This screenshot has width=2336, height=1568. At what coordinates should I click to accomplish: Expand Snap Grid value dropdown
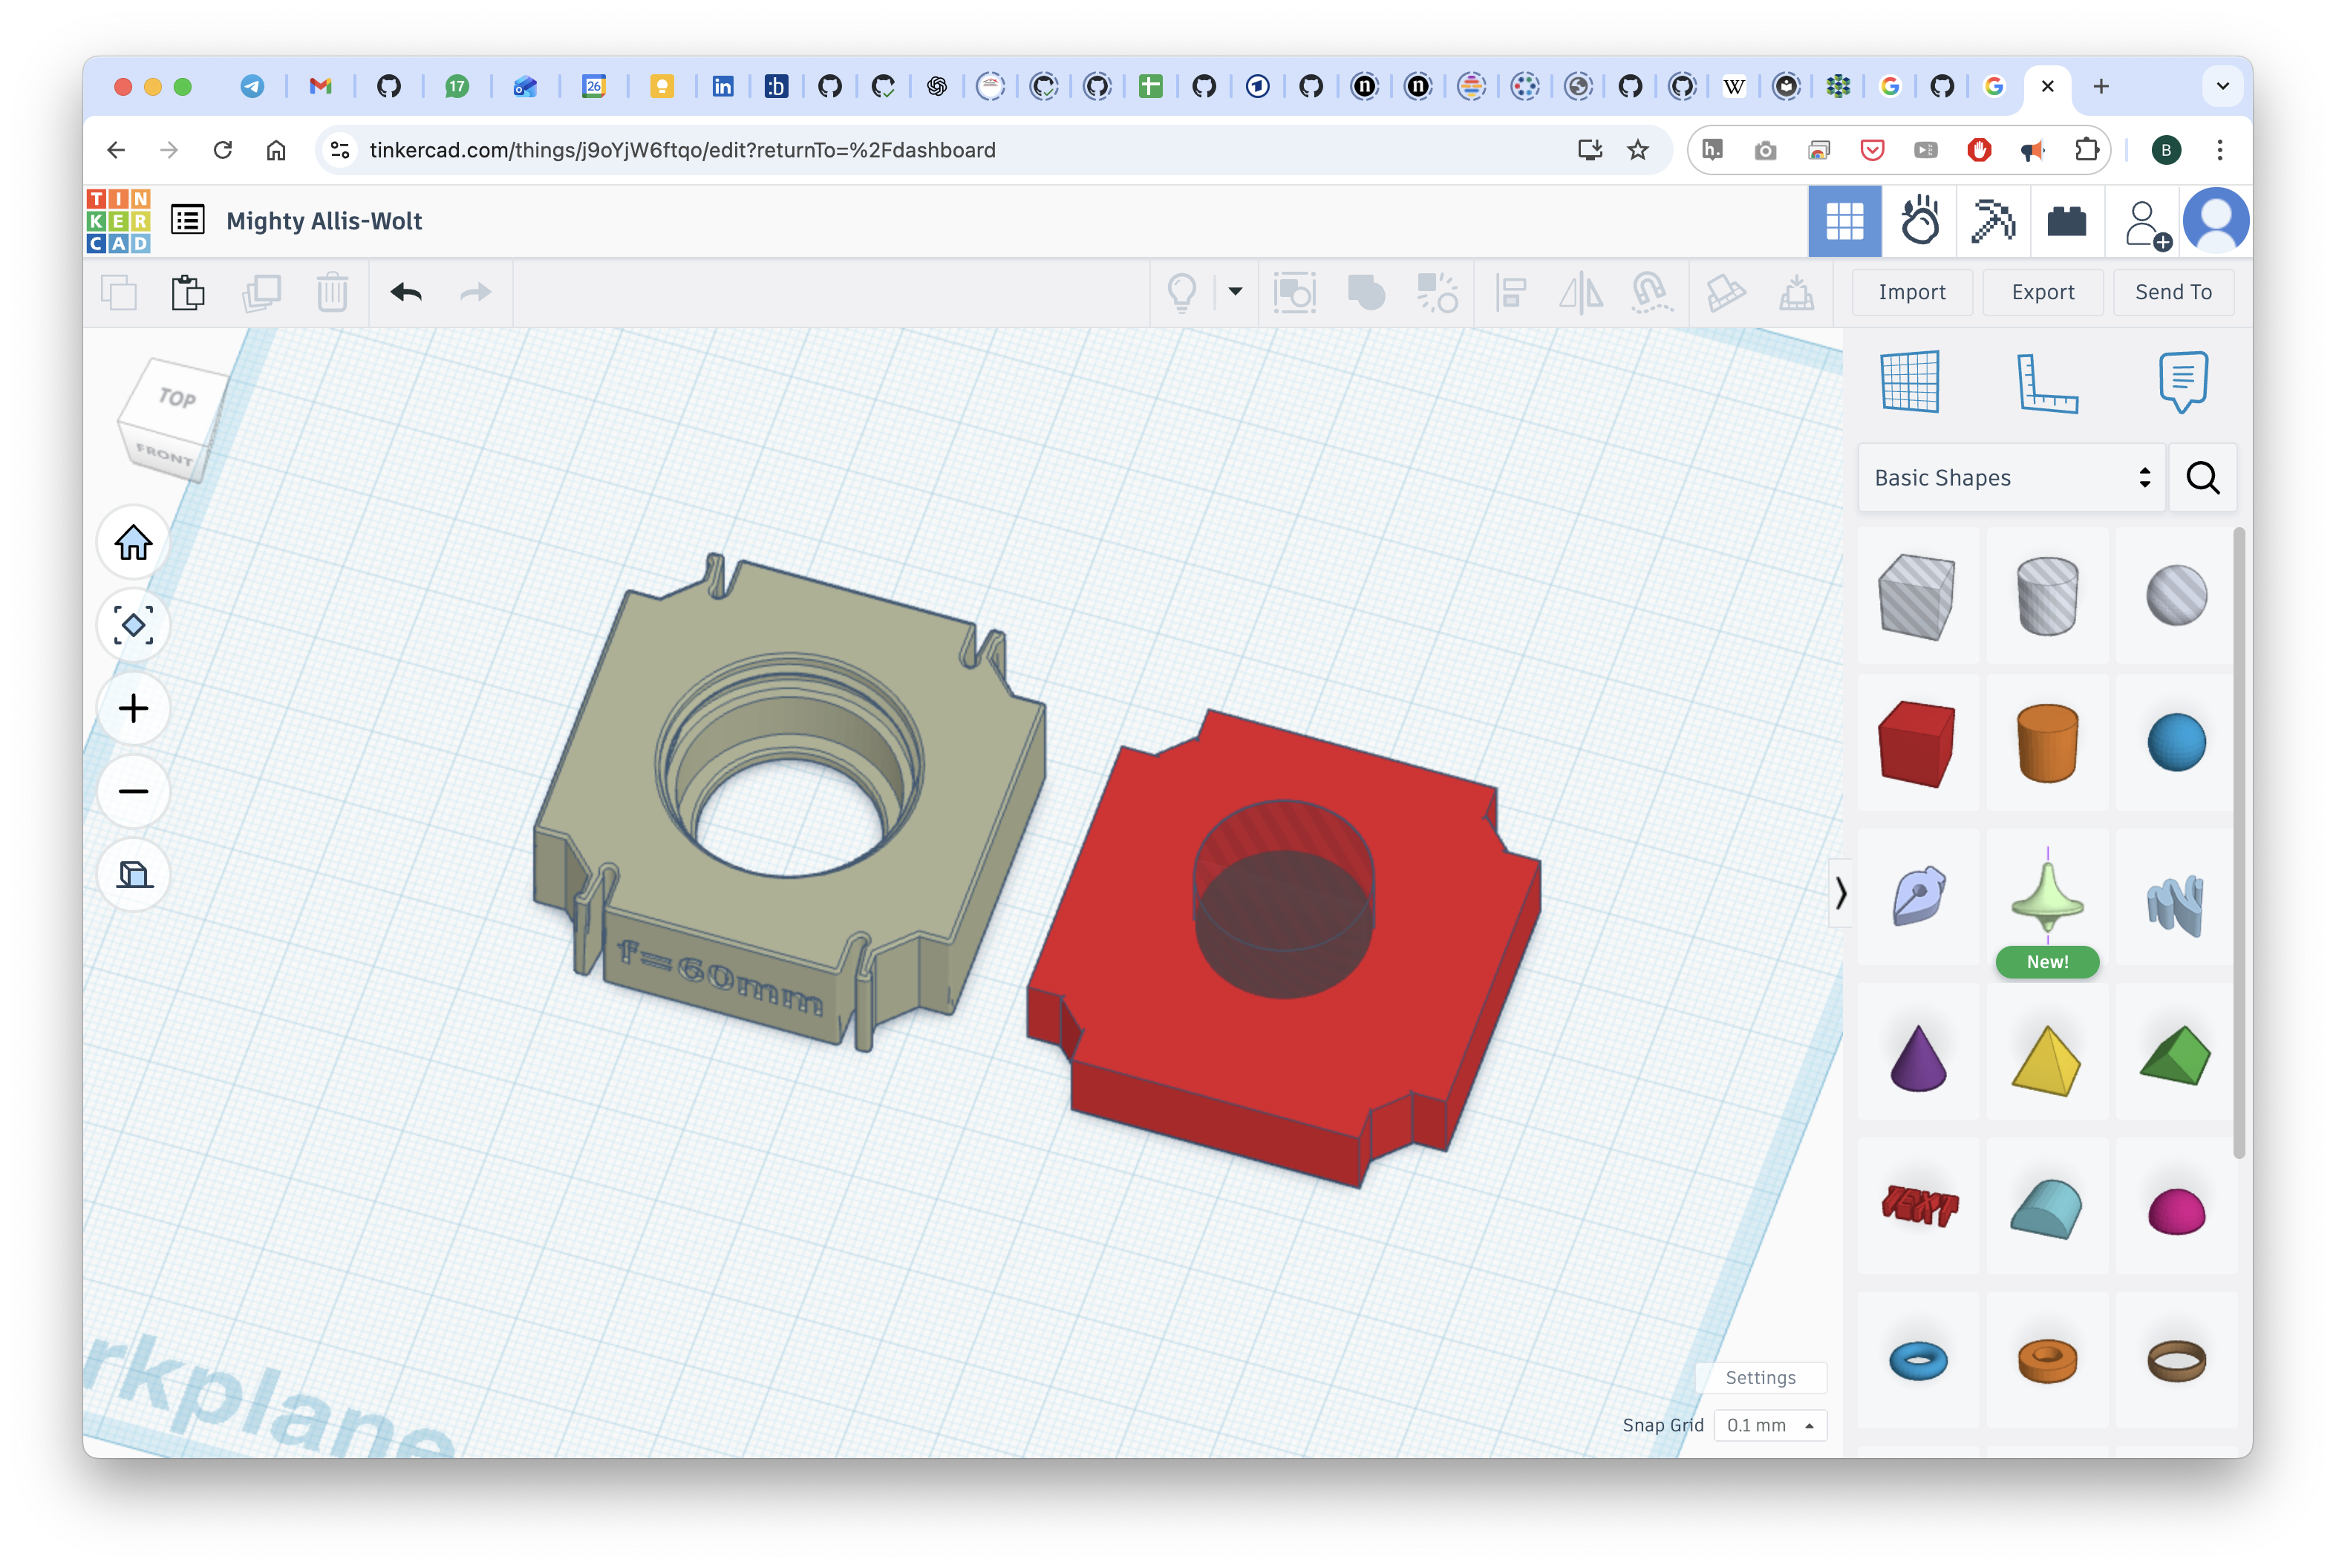1769,1425
